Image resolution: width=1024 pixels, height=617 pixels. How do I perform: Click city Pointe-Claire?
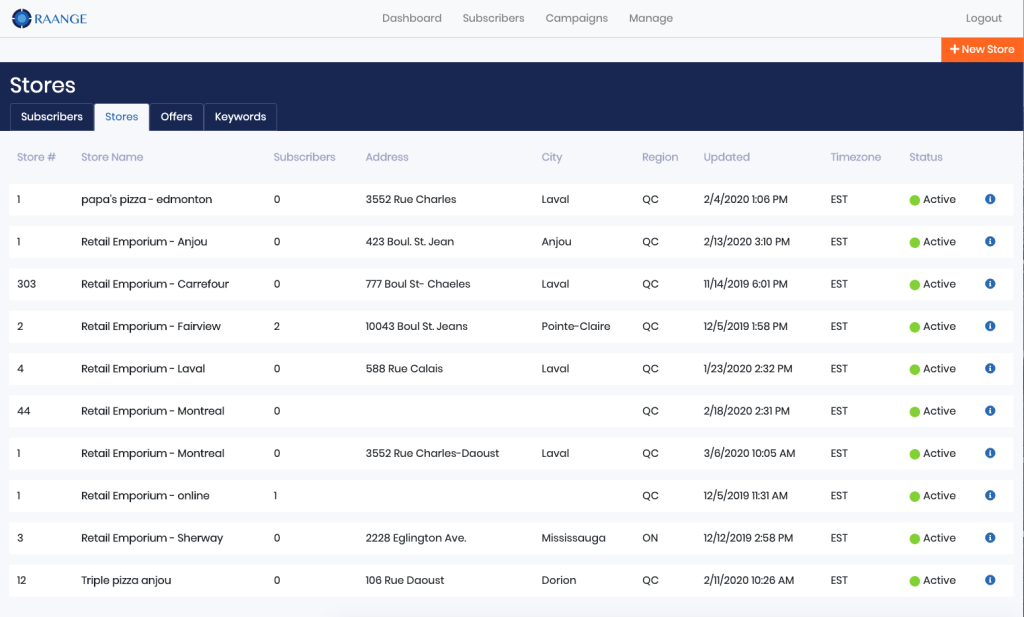[576, 326]
